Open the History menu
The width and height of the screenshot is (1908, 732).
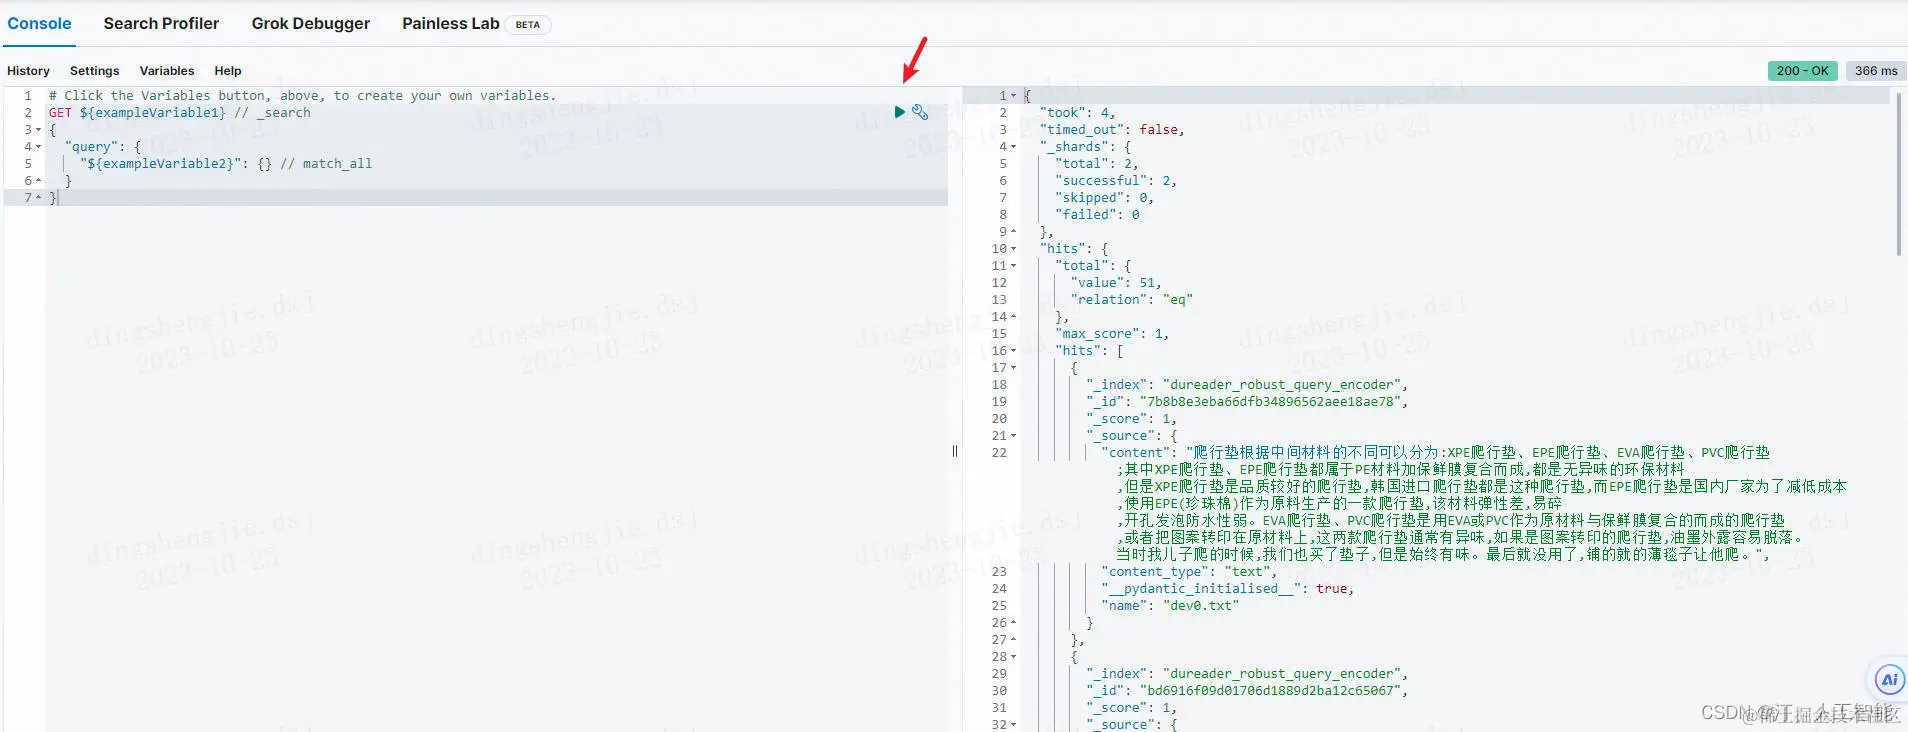28,71
